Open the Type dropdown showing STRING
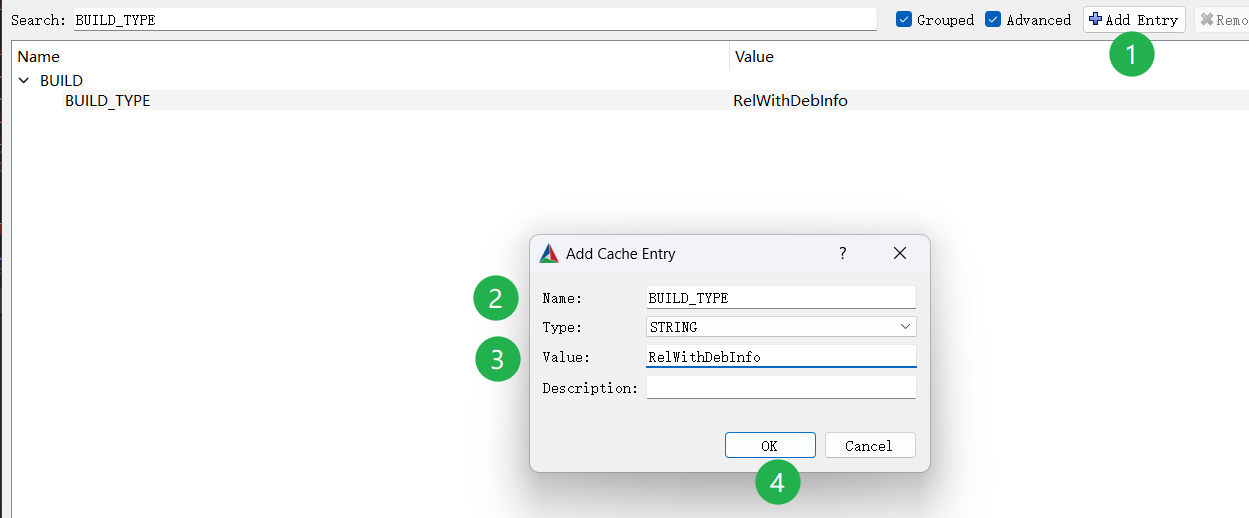1249x518 pixels. point(781,327)
